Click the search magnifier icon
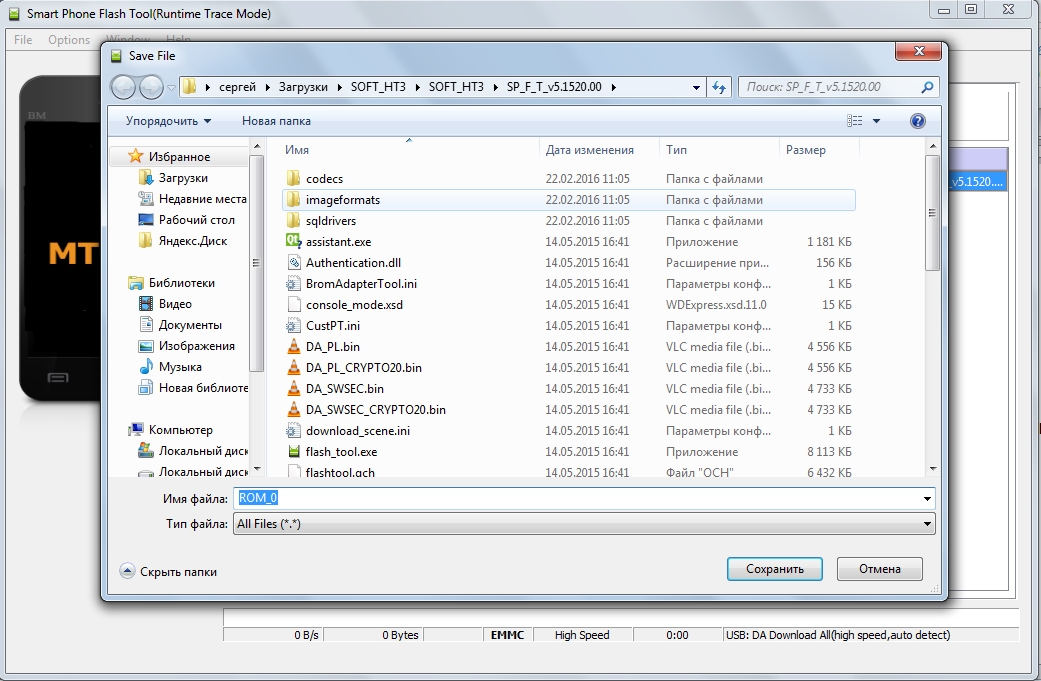 [927, 87]
